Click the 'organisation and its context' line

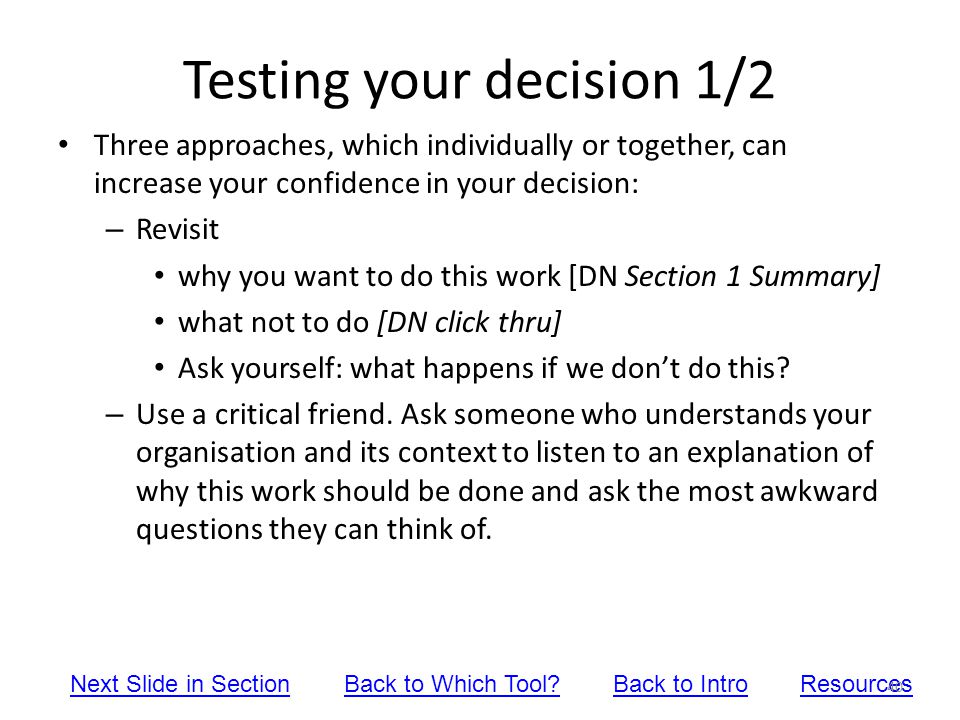(504, 453)
